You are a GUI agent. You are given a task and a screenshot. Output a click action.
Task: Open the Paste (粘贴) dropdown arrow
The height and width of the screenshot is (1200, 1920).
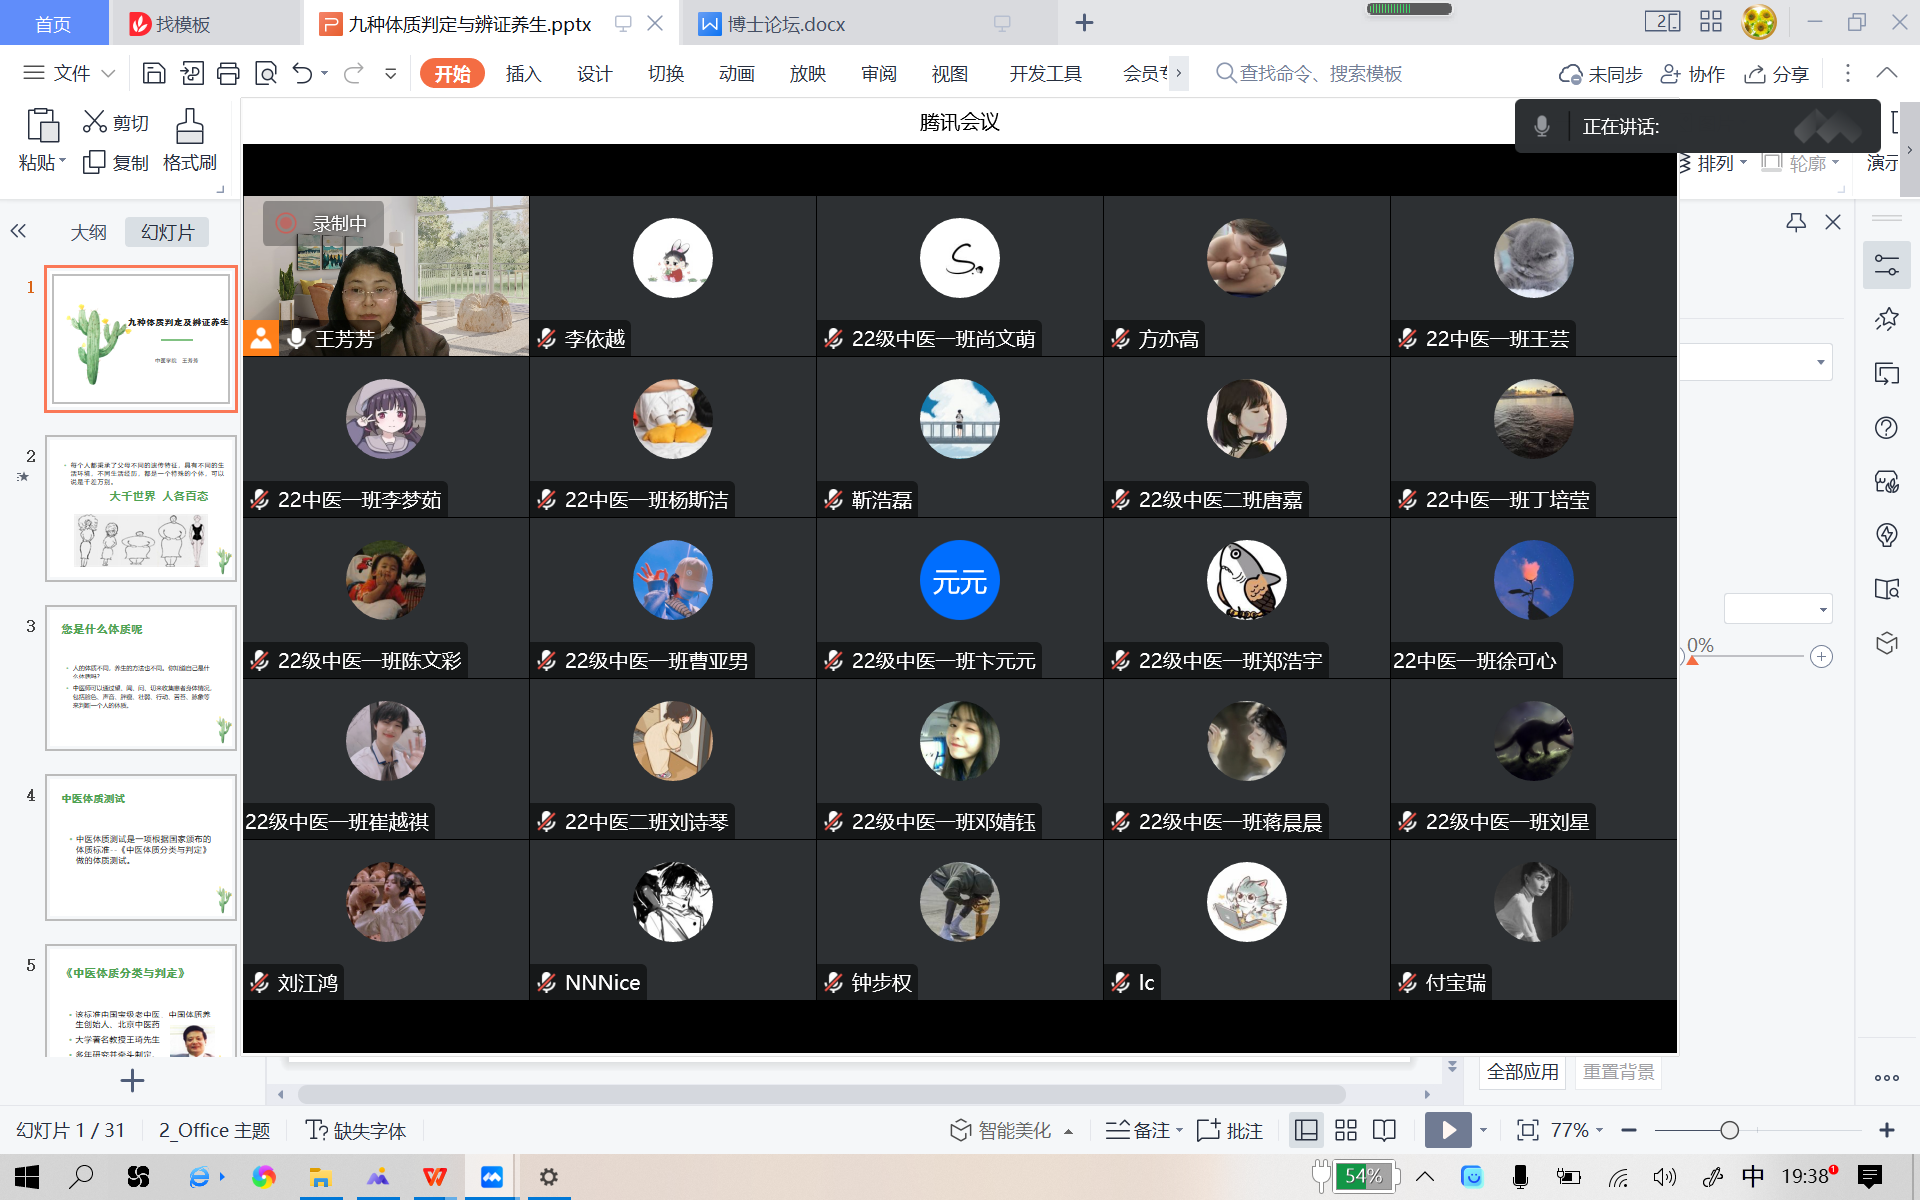(x=61, y=162)
